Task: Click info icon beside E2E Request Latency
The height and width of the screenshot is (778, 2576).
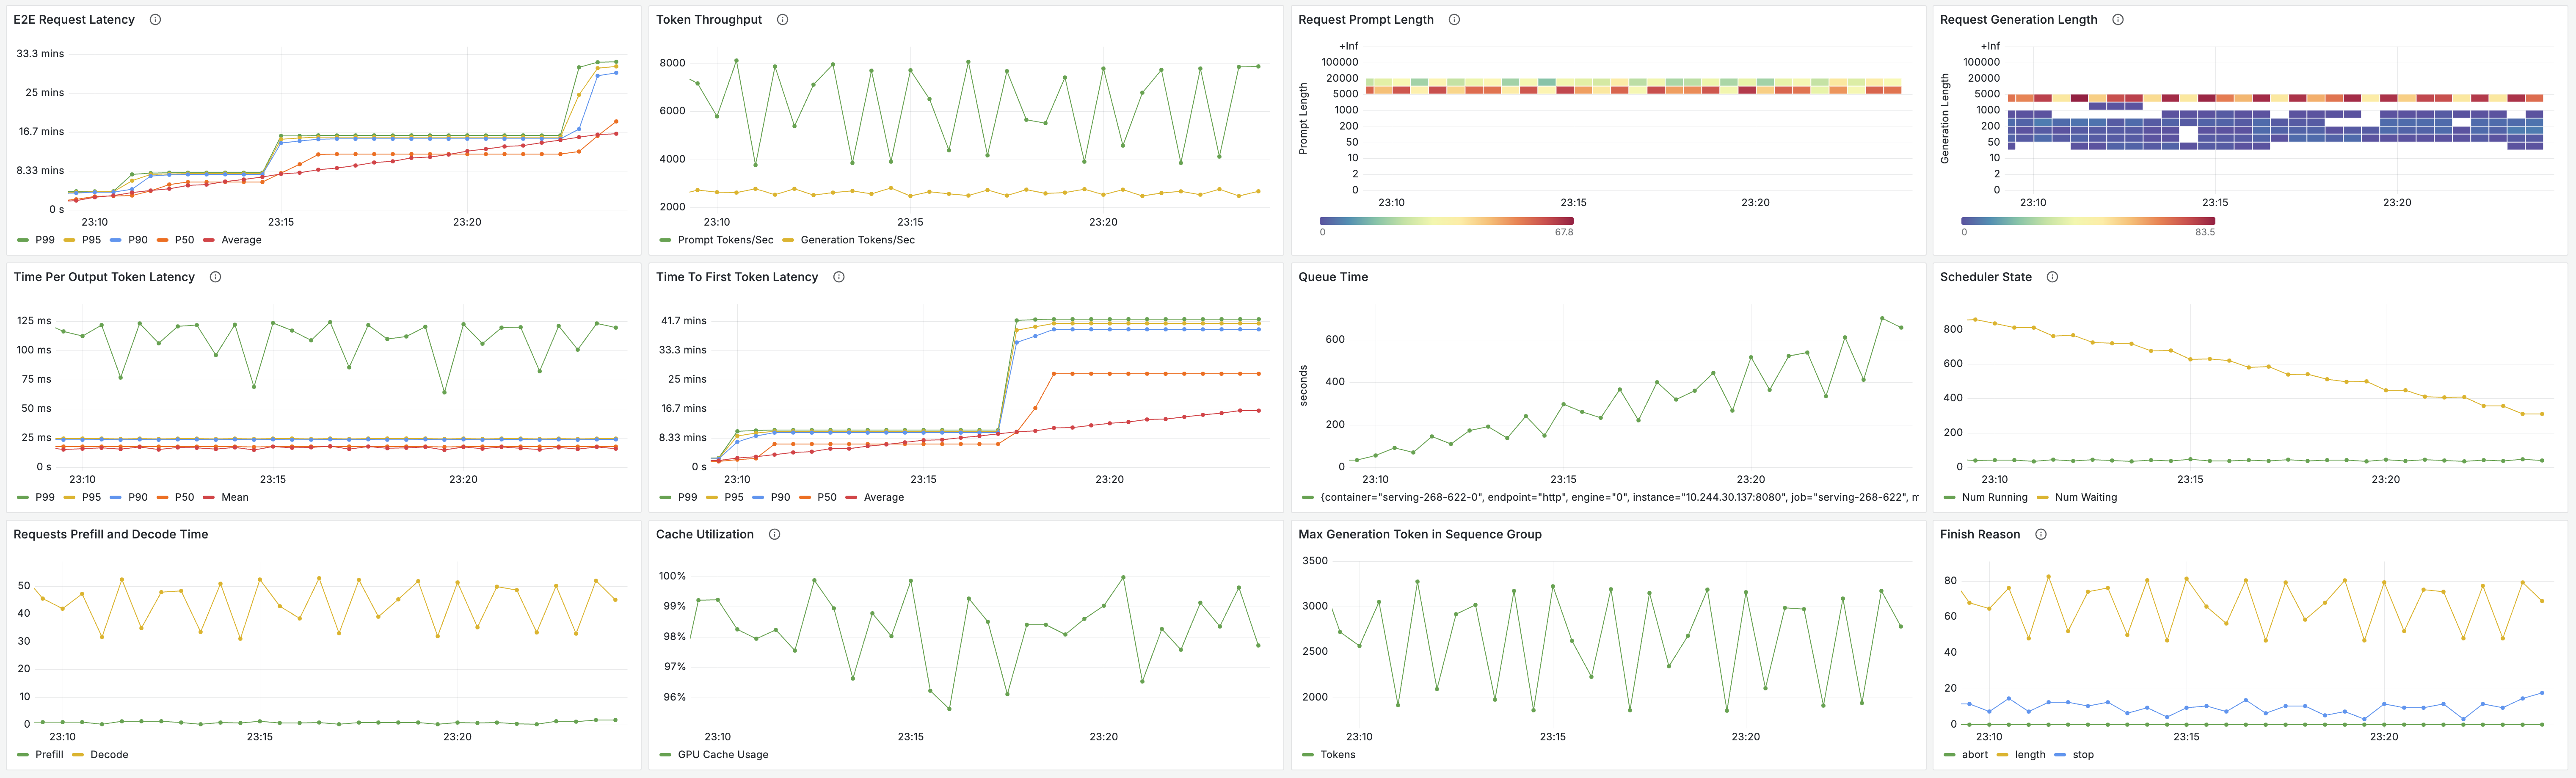Action: click(155, 20)
